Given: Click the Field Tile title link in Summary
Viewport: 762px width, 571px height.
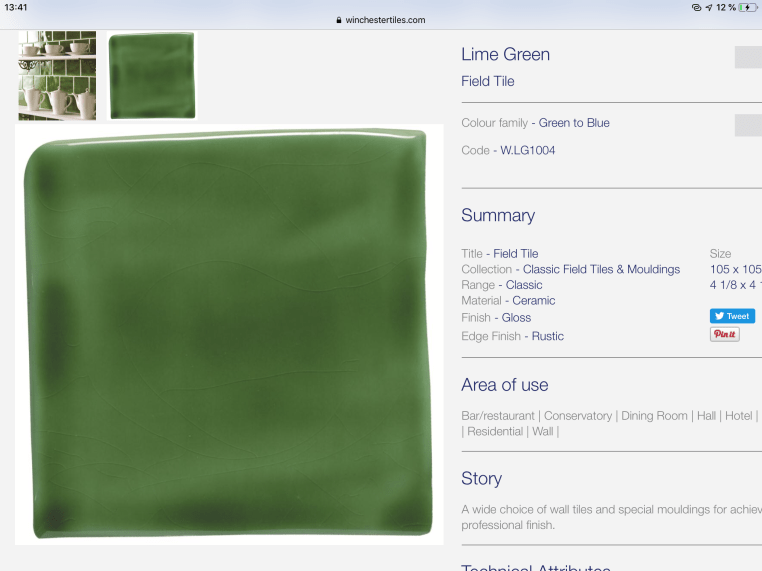Looking at the screenshot, I should coord(515,254).
